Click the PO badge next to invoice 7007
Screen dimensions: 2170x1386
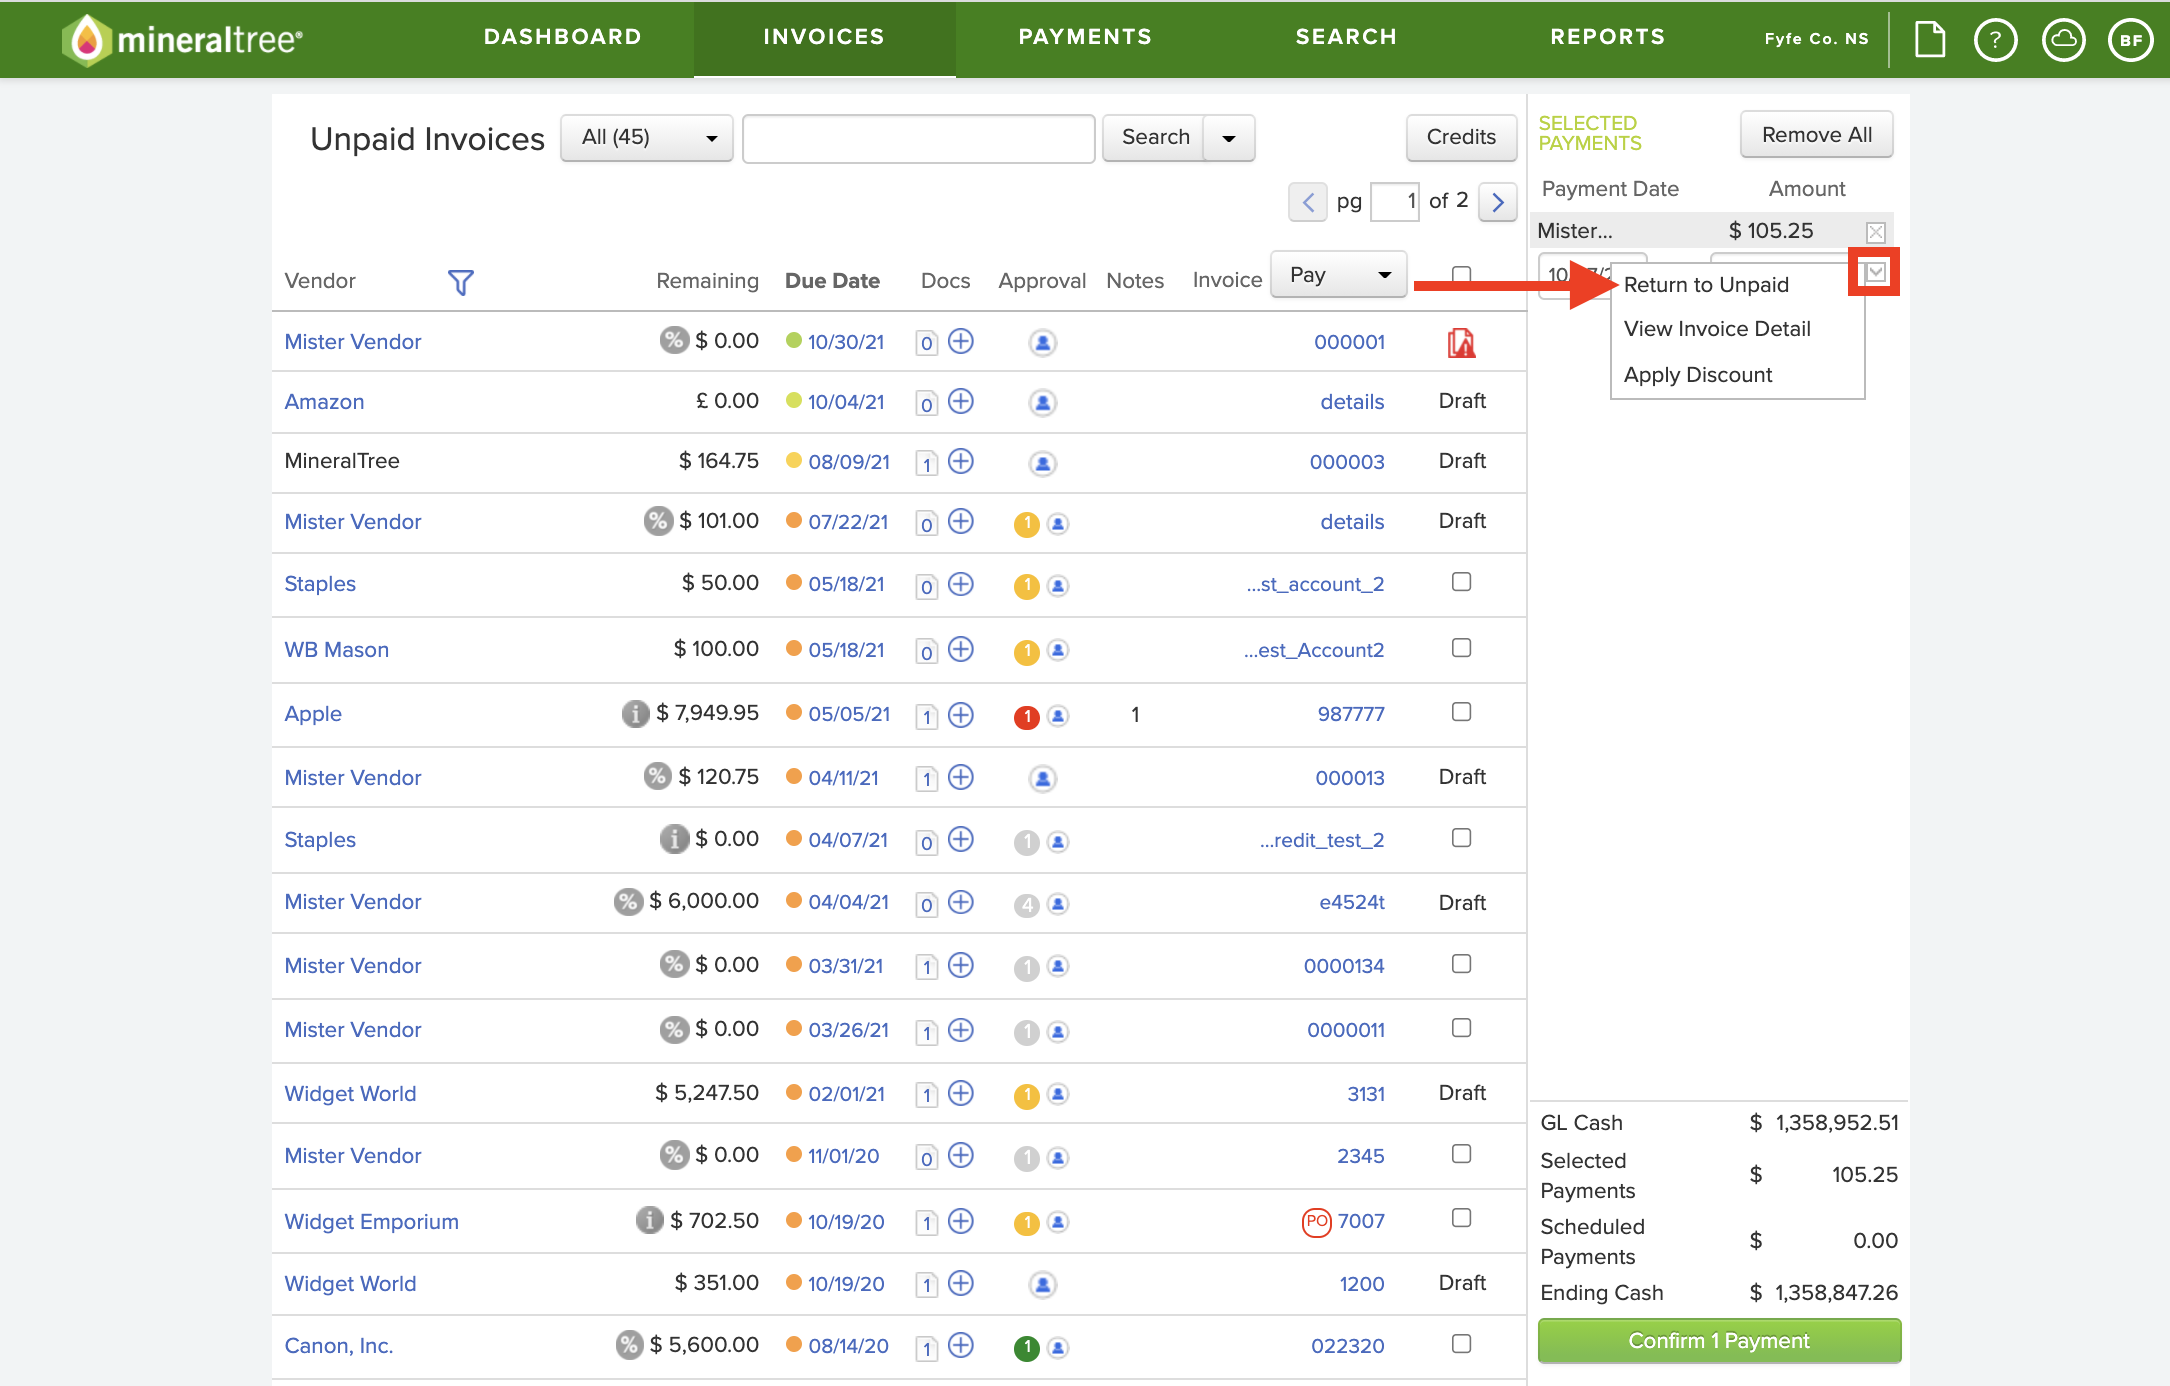pos(1317,1221)
